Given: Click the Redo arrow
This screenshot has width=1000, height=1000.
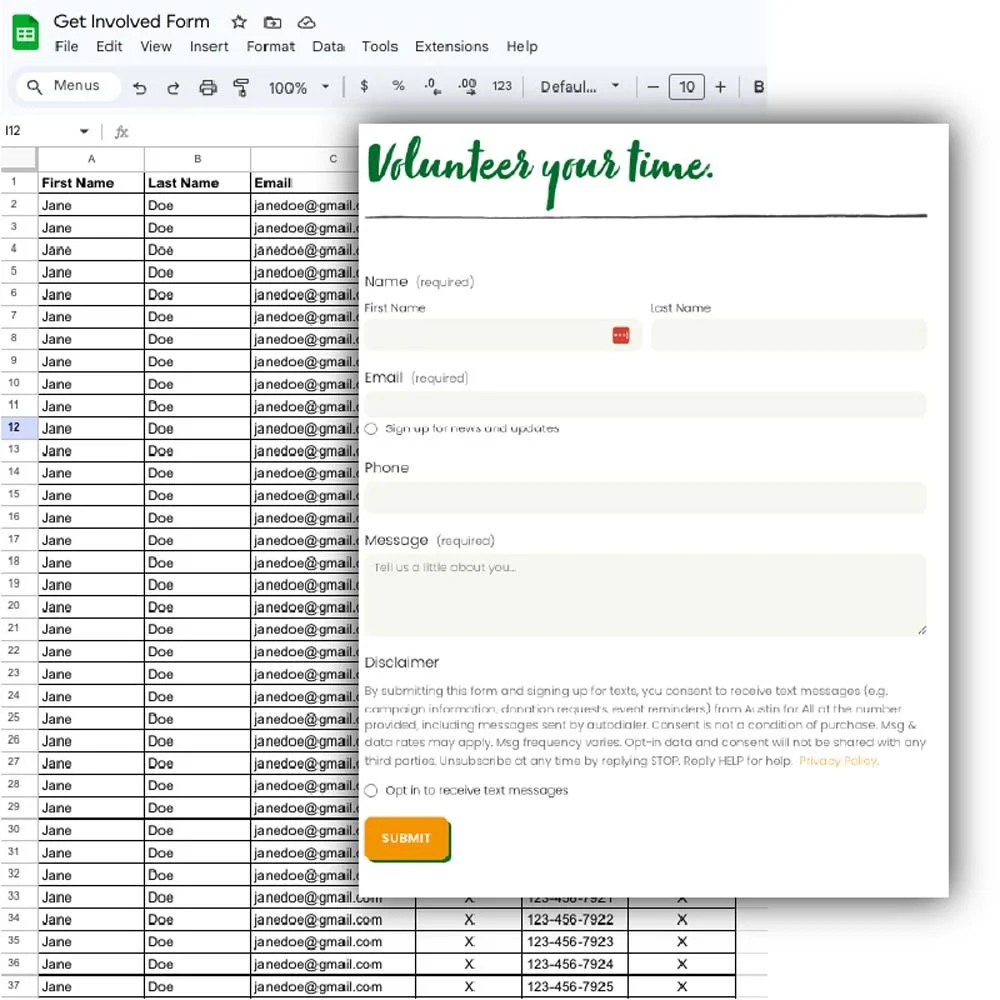Looking at the screenshot, I should (x=173, y=87).
